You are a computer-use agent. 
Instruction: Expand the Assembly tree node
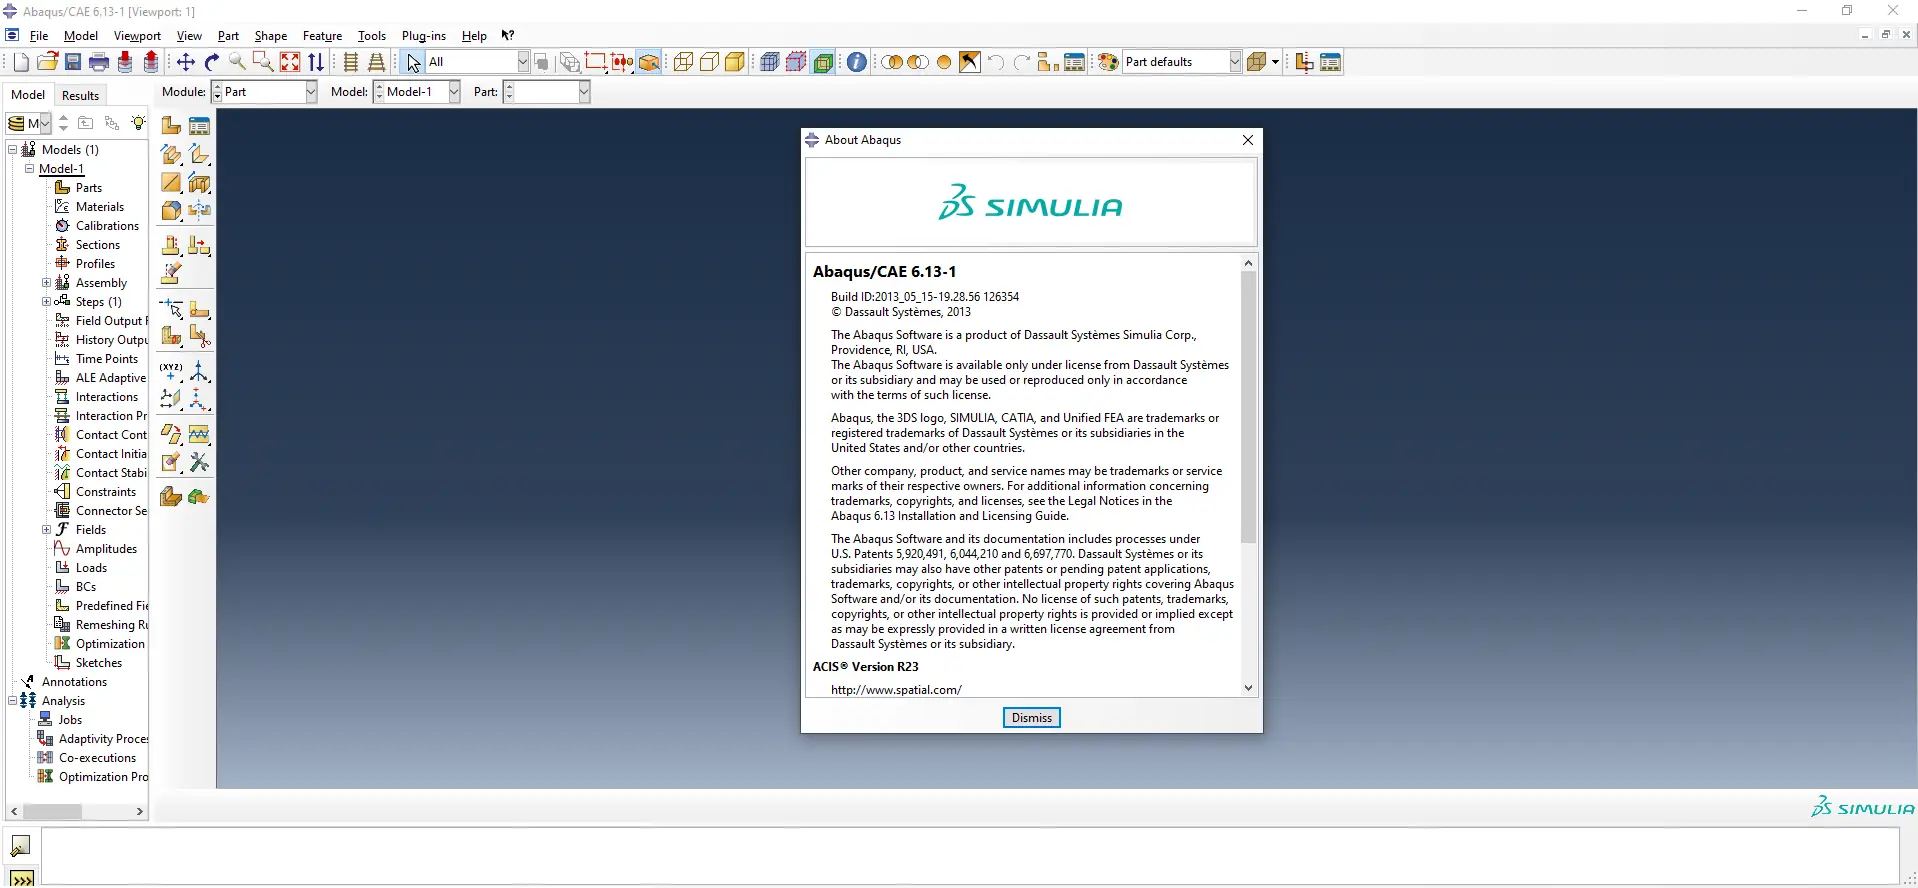[46, 283]
